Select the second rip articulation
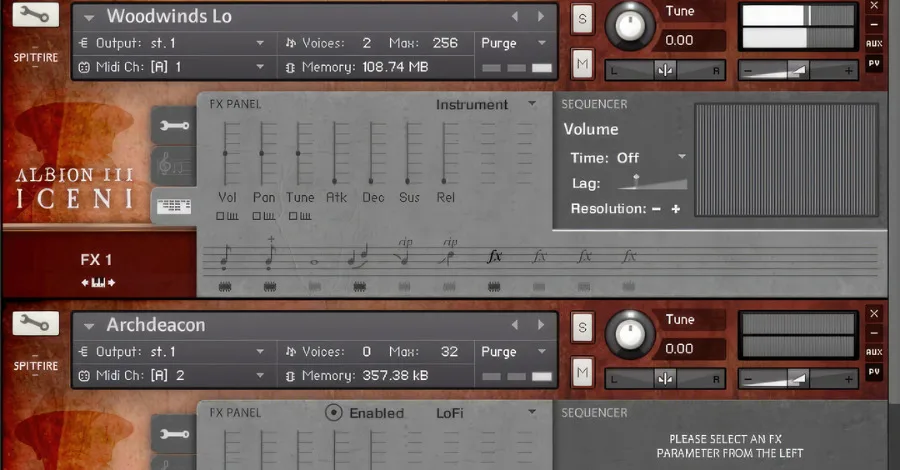The width and height of the screenshot is (900, 470). tap(449, 253)
